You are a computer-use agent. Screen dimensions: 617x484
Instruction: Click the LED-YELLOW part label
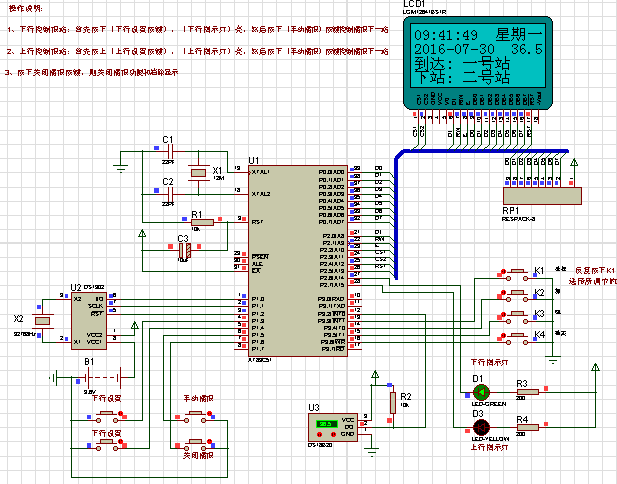(490, 439)
